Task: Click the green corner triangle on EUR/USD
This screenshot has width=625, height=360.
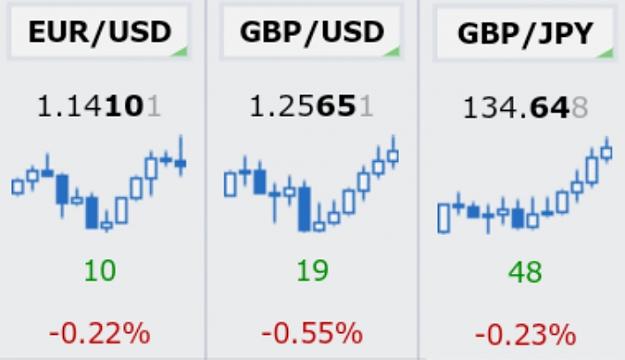Action: pyautogui.click(x=180, y=52)
